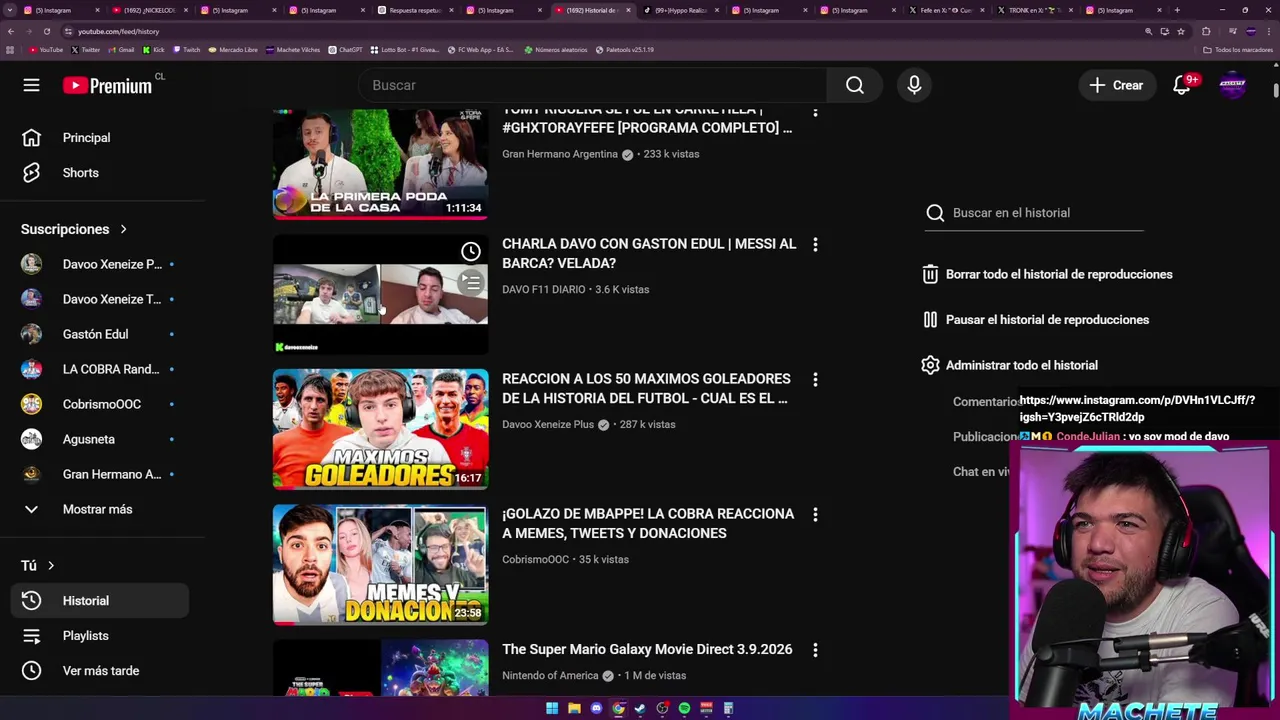Reload the page with browser refresh
The width and height of the screenshot is (1280, 720).
46,31
